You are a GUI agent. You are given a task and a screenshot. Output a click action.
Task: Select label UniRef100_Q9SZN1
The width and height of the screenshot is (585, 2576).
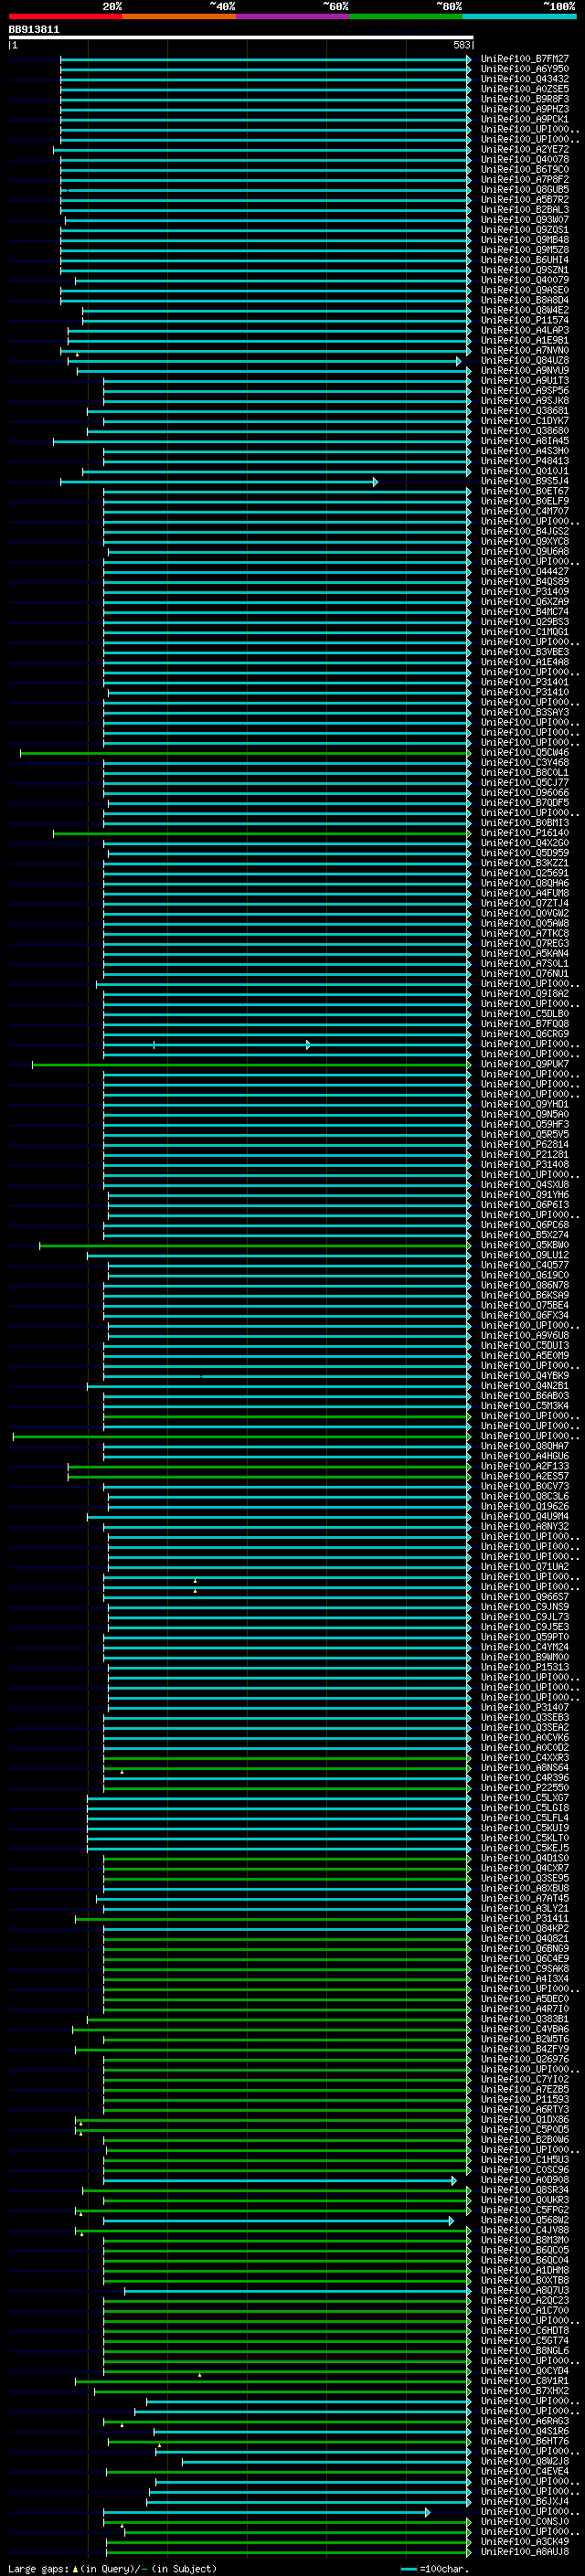tap(525, 270)
